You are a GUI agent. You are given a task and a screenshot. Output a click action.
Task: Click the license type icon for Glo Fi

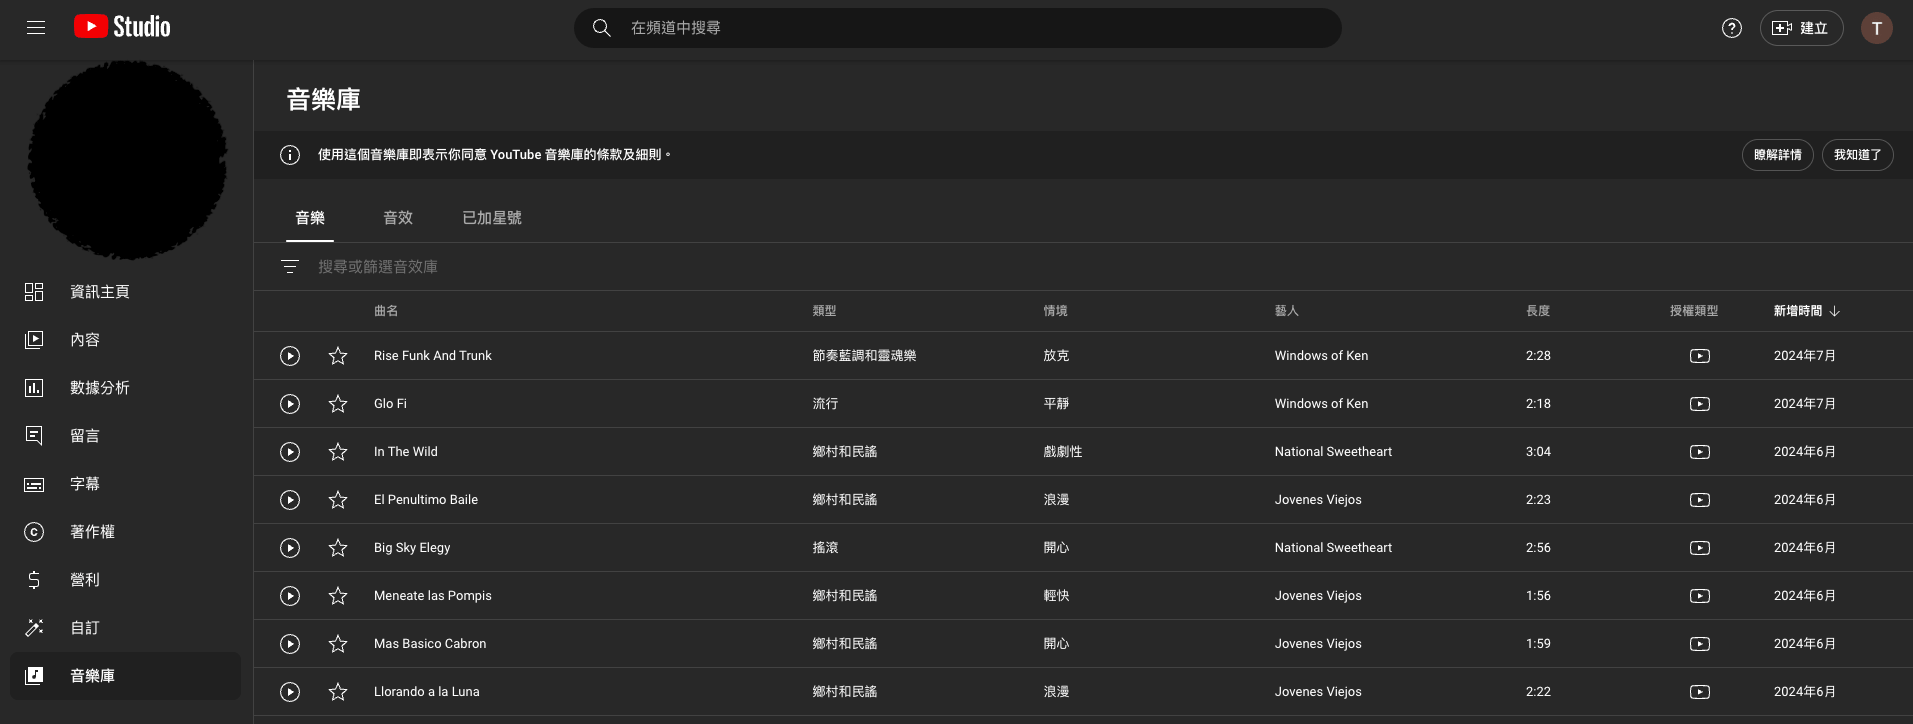click(1699, 404)
